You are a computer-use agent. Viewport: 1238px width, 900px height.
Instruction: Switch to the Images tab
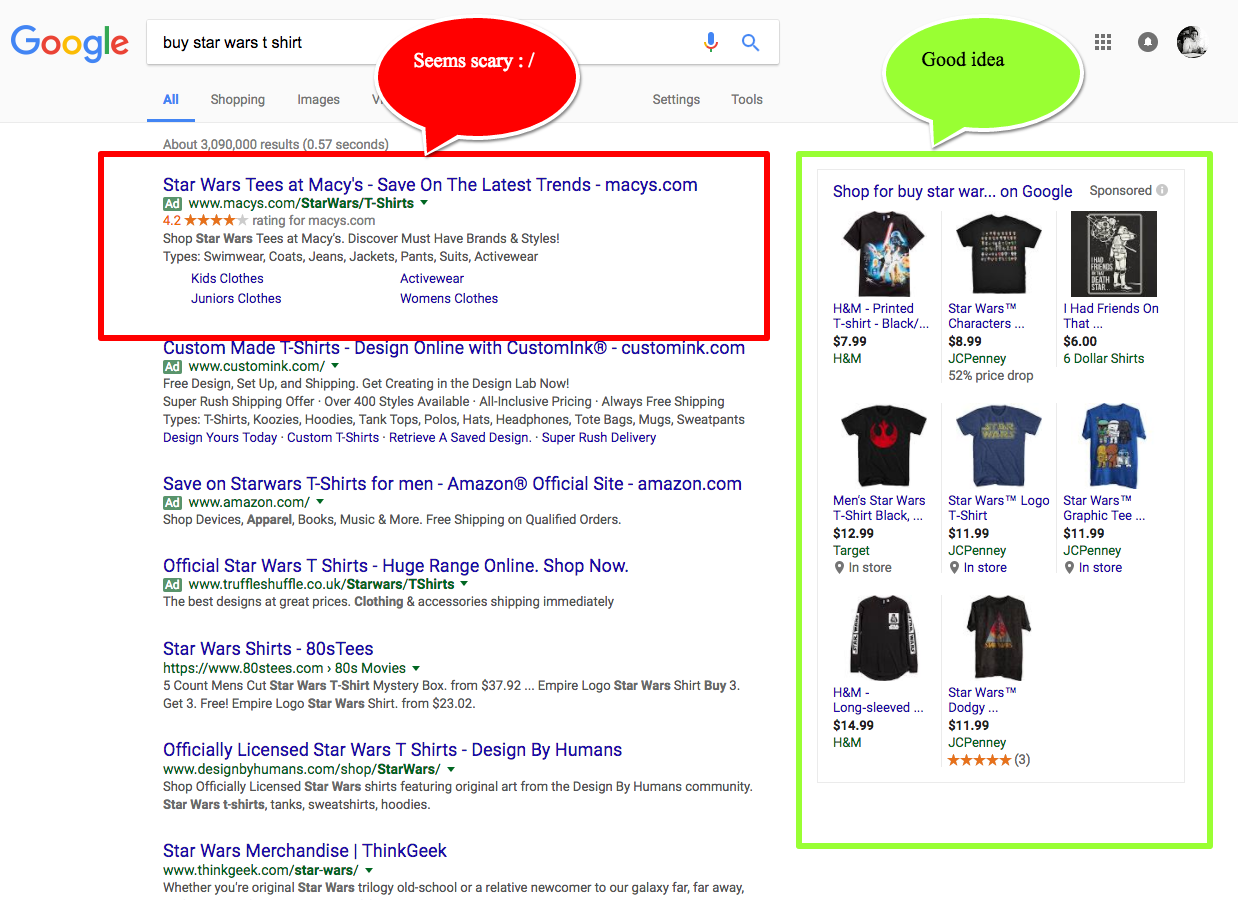(318, 99)
